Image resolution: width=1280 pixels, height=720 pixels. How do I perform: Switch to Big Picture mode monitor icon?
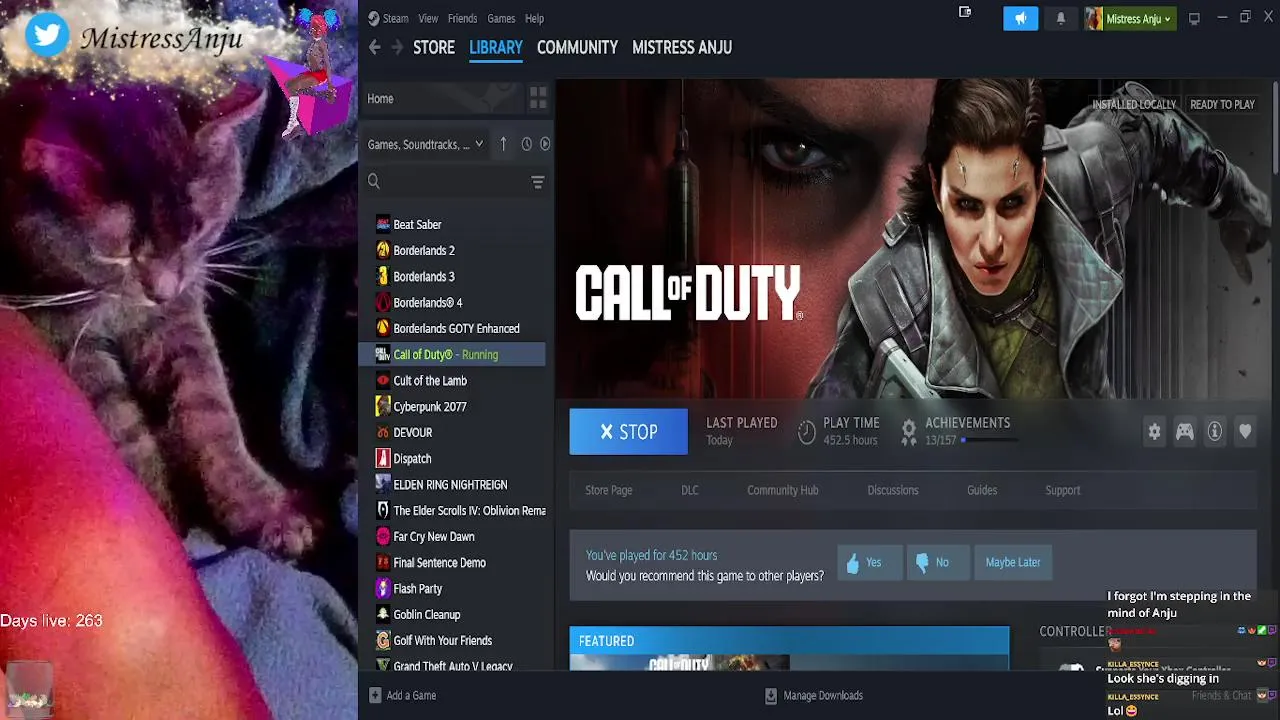(x=1194, y=18)
